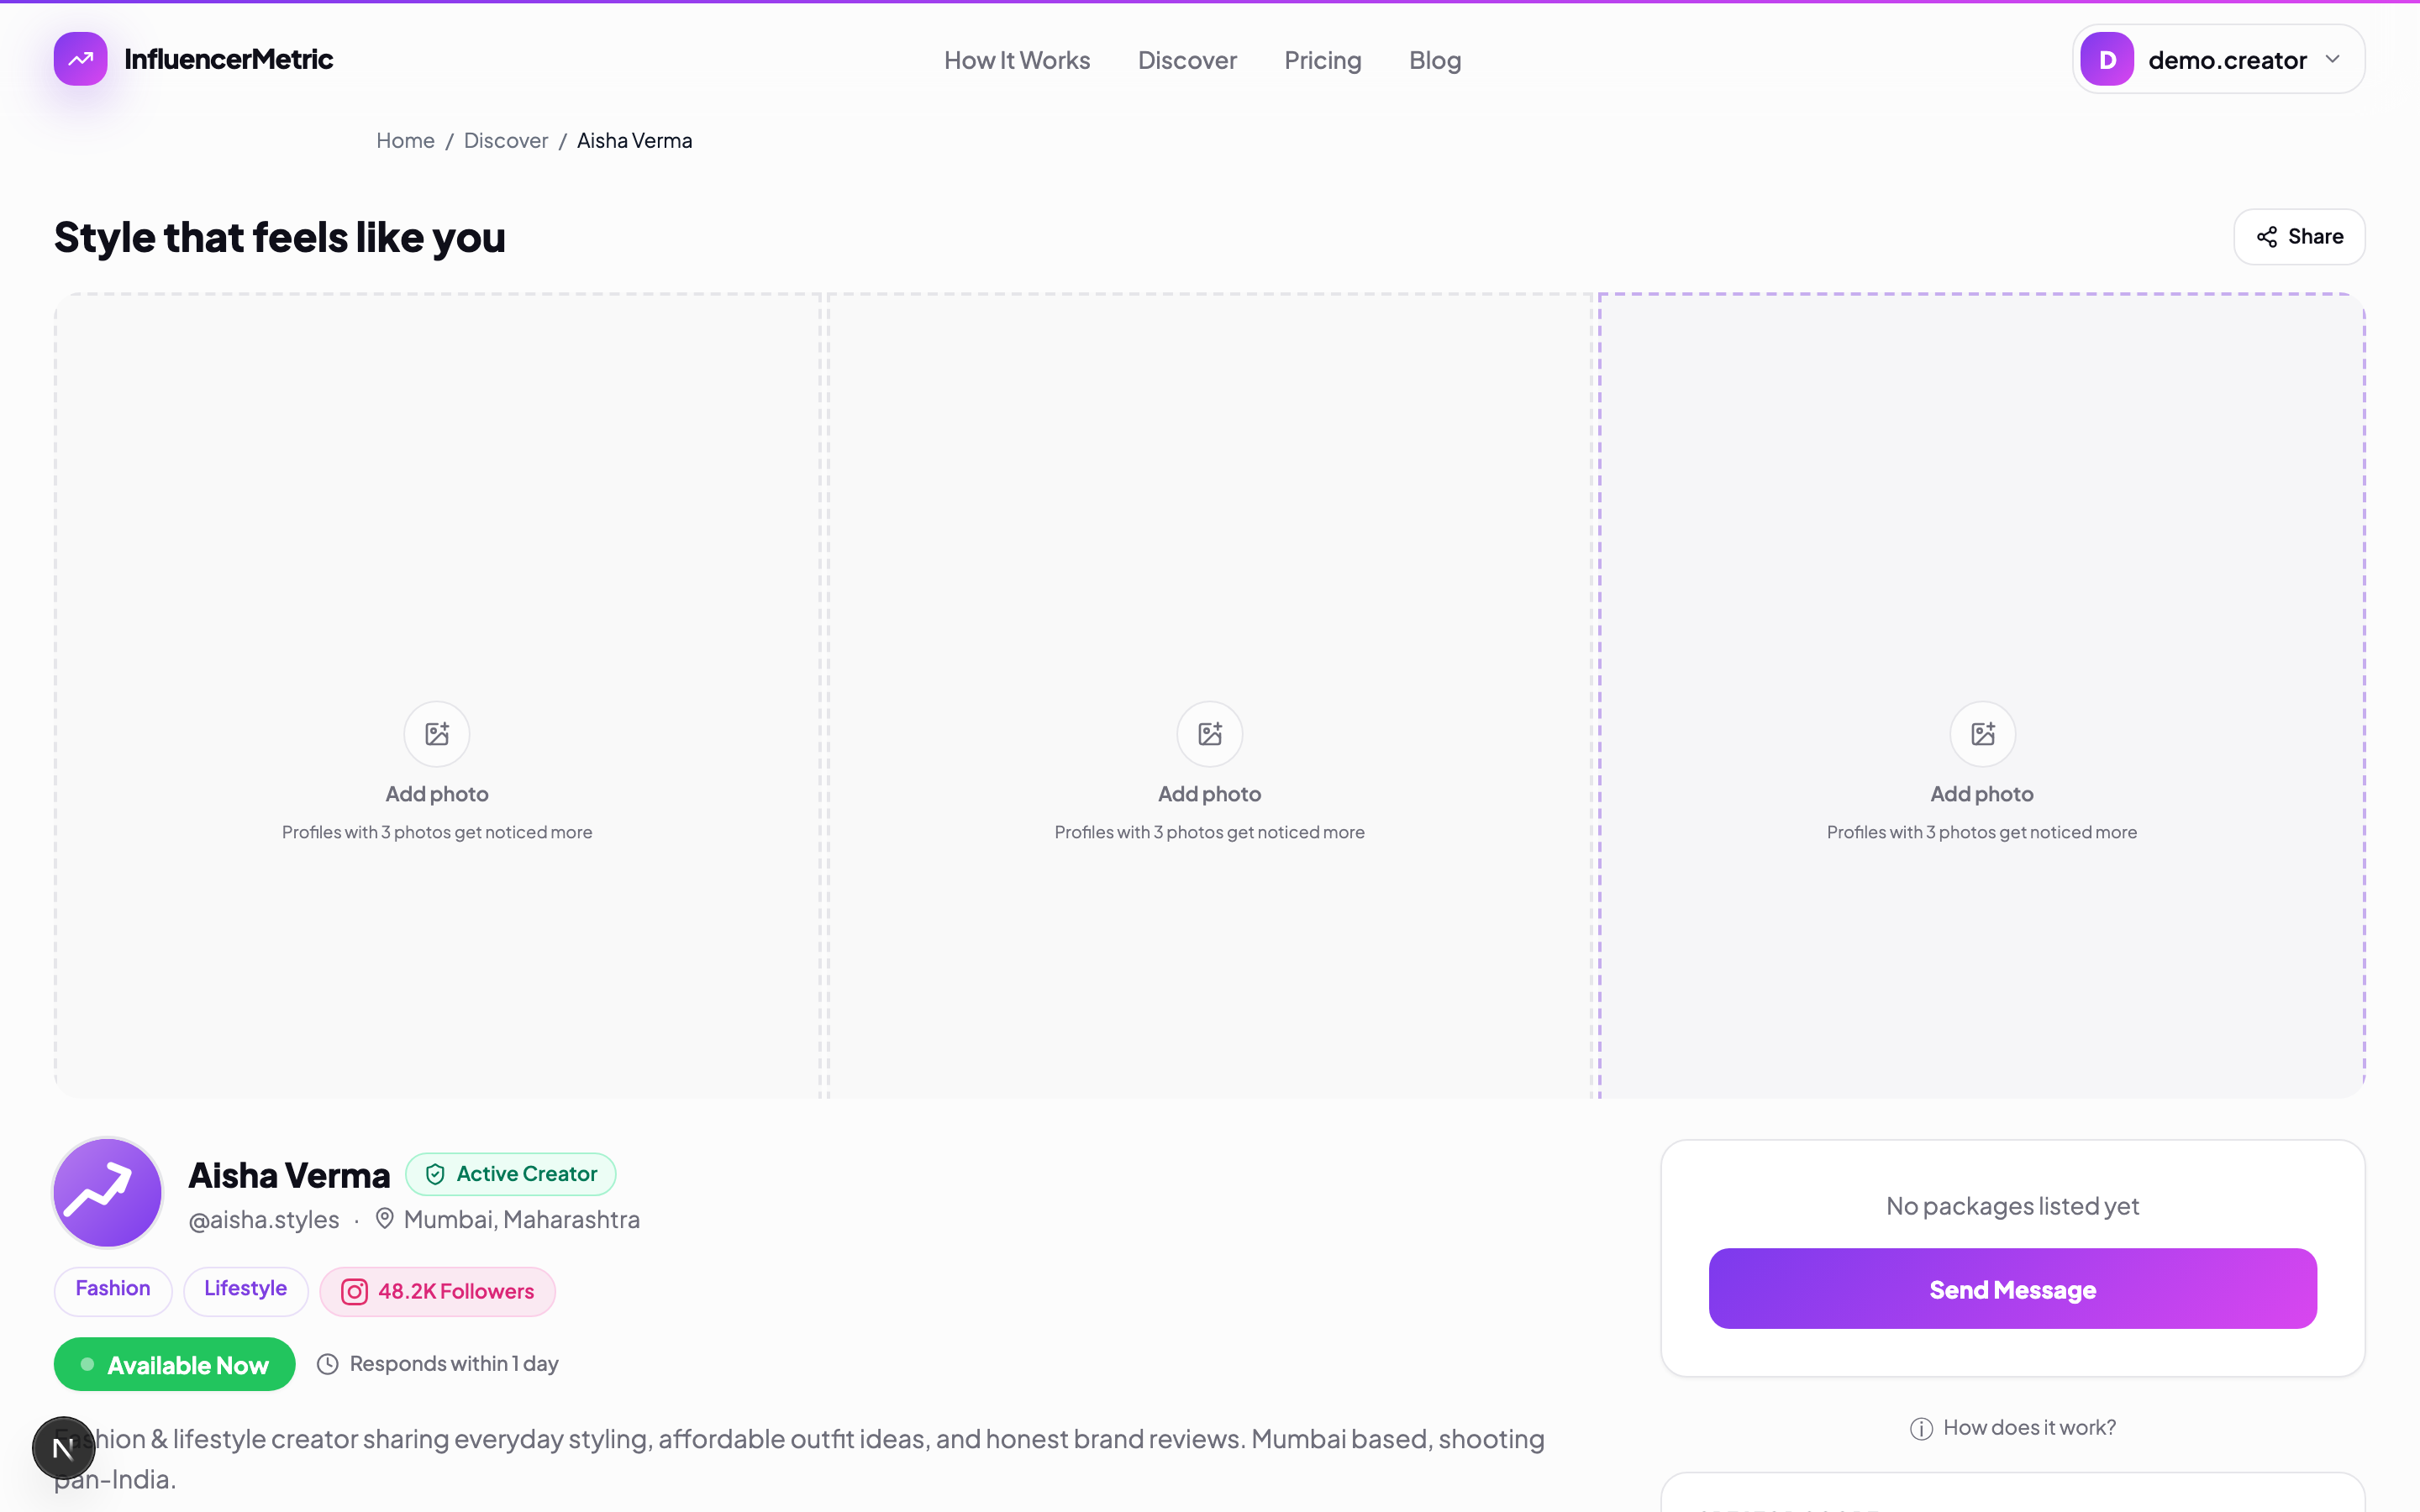Screen dimensions: 2420x1512
Task: Click the Available Now status pill
Action: (x=175, y=1364)
